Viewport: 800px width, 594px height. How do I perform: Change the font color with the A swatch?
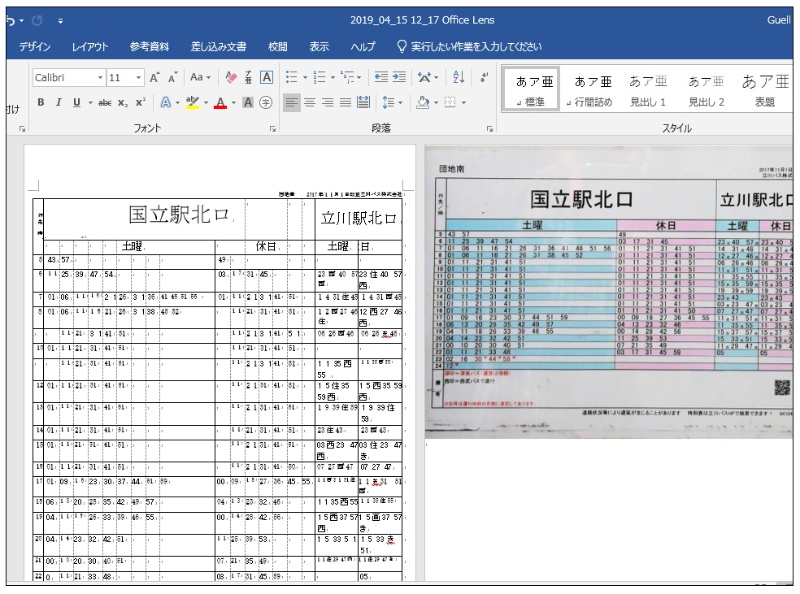222,102
